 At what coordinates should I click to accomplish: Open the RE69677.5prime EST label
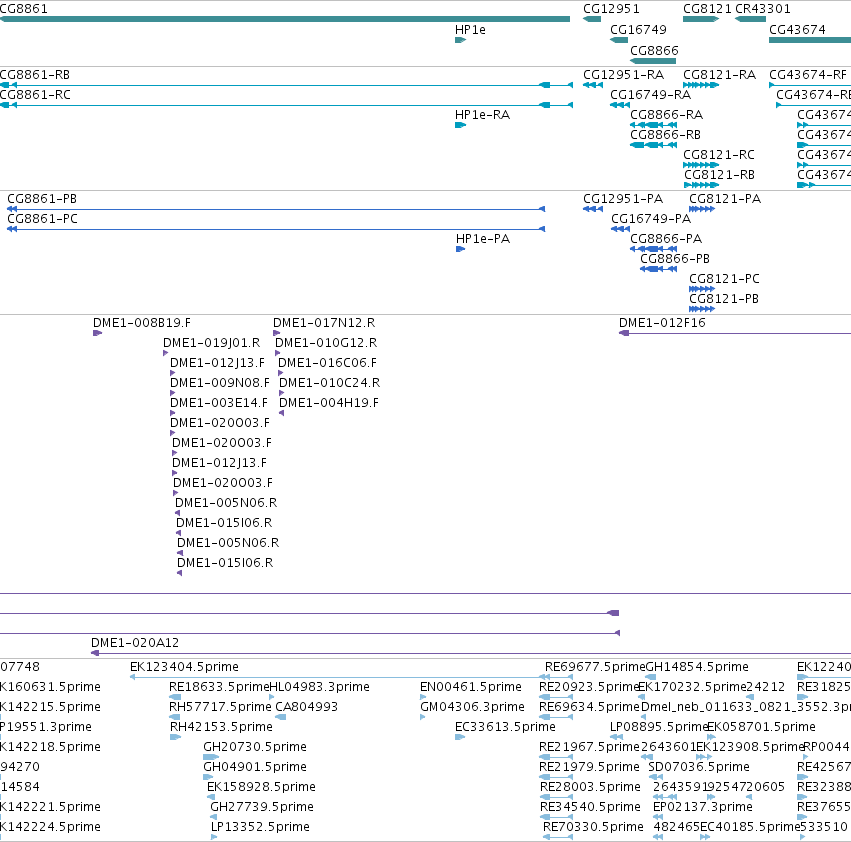tap(595, 667)
